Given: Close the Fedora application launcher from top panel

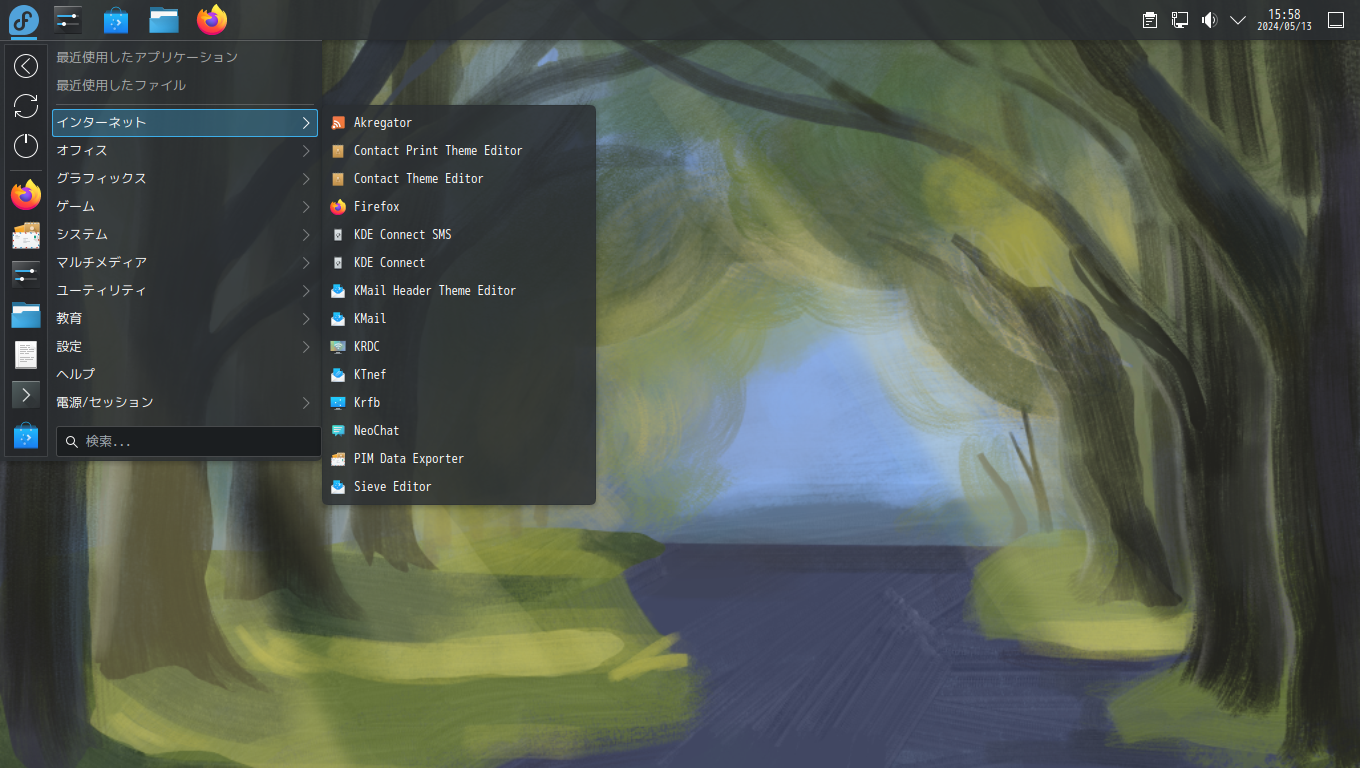Looking at the screenshot, I should [23, 19].
